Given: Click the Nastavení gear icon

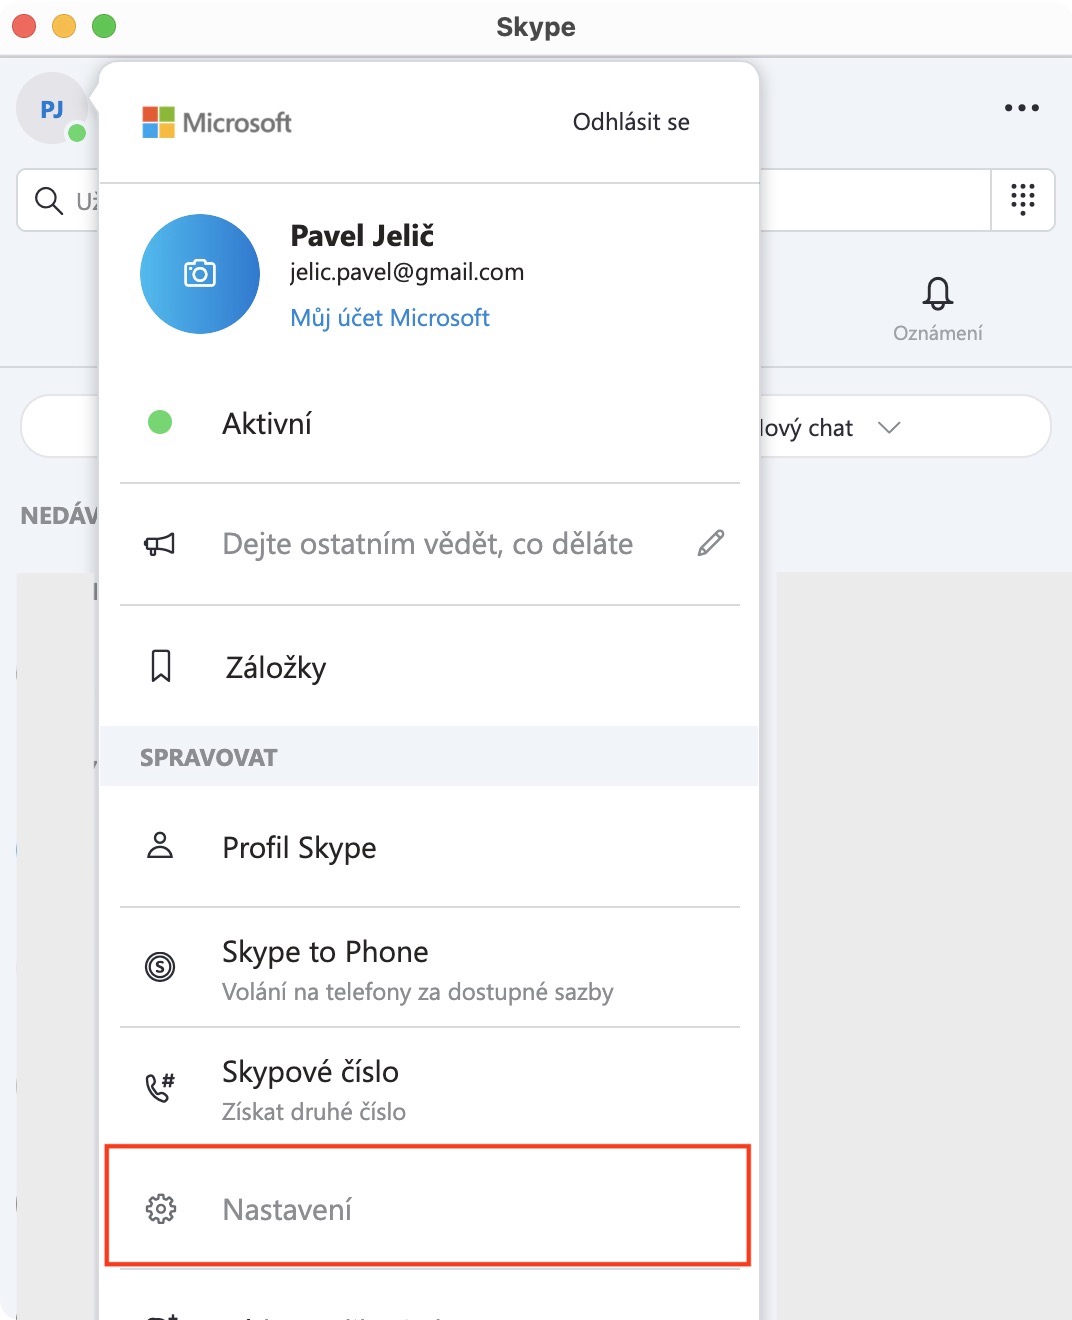Looking at the screenshot, I should 161,1208.
